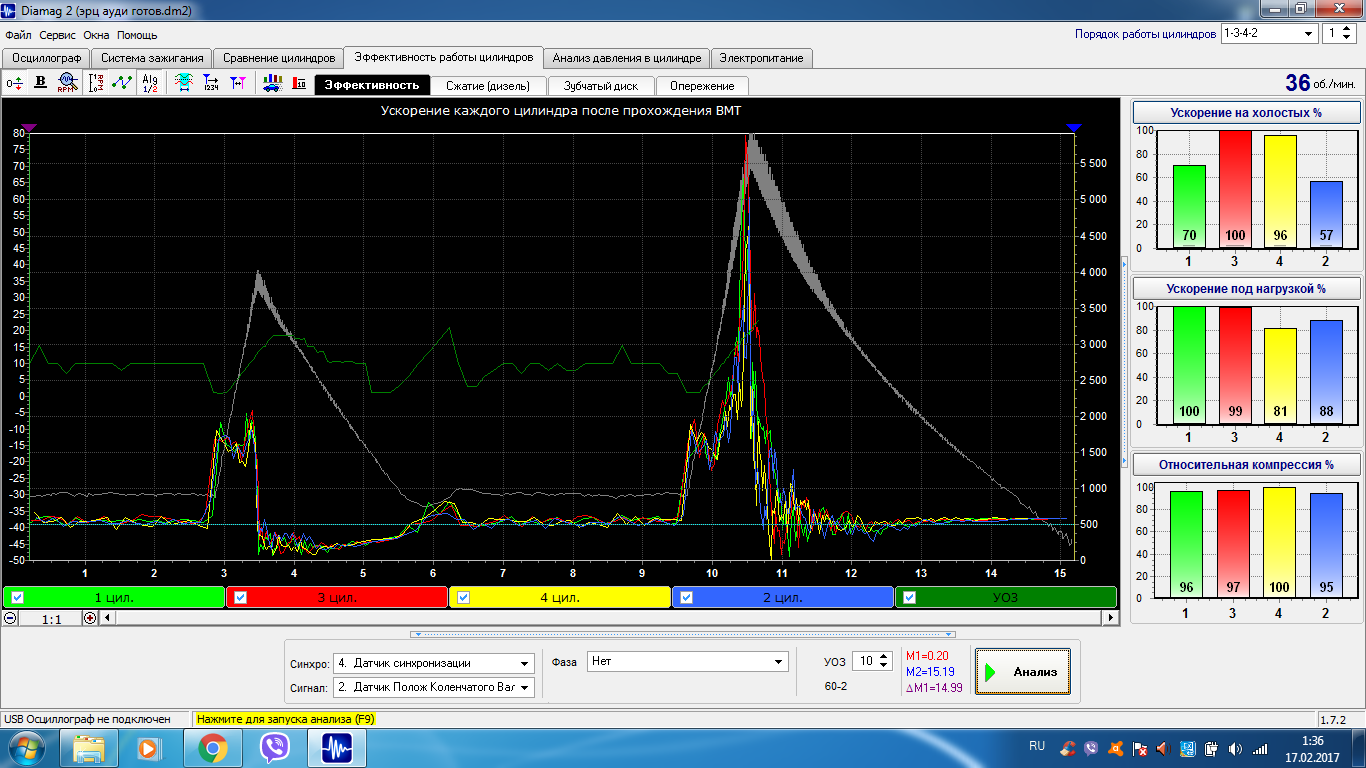Image resolution: width=1366 pixels, height=768 pixels.
Task: Switch to the Электропитание tab
Action: pos(761,58)
